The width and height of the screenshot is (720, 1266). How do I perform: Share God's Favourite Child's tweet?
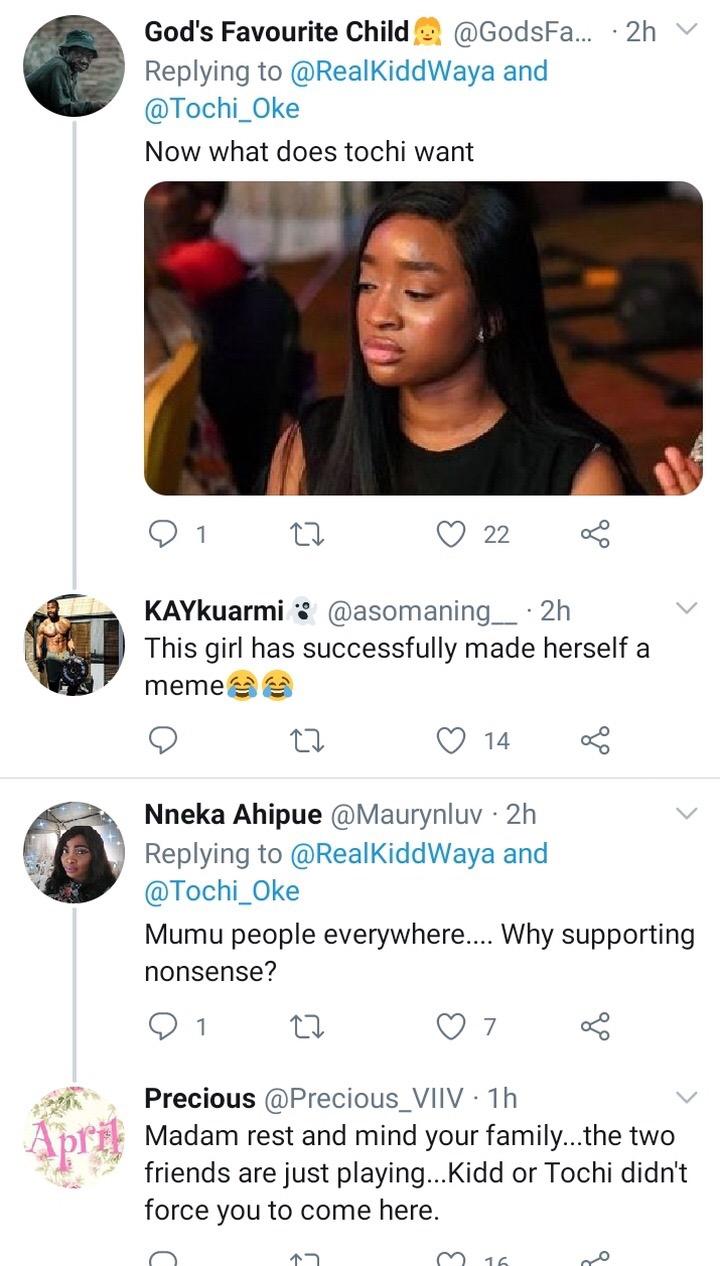click(x=595, y=536)
